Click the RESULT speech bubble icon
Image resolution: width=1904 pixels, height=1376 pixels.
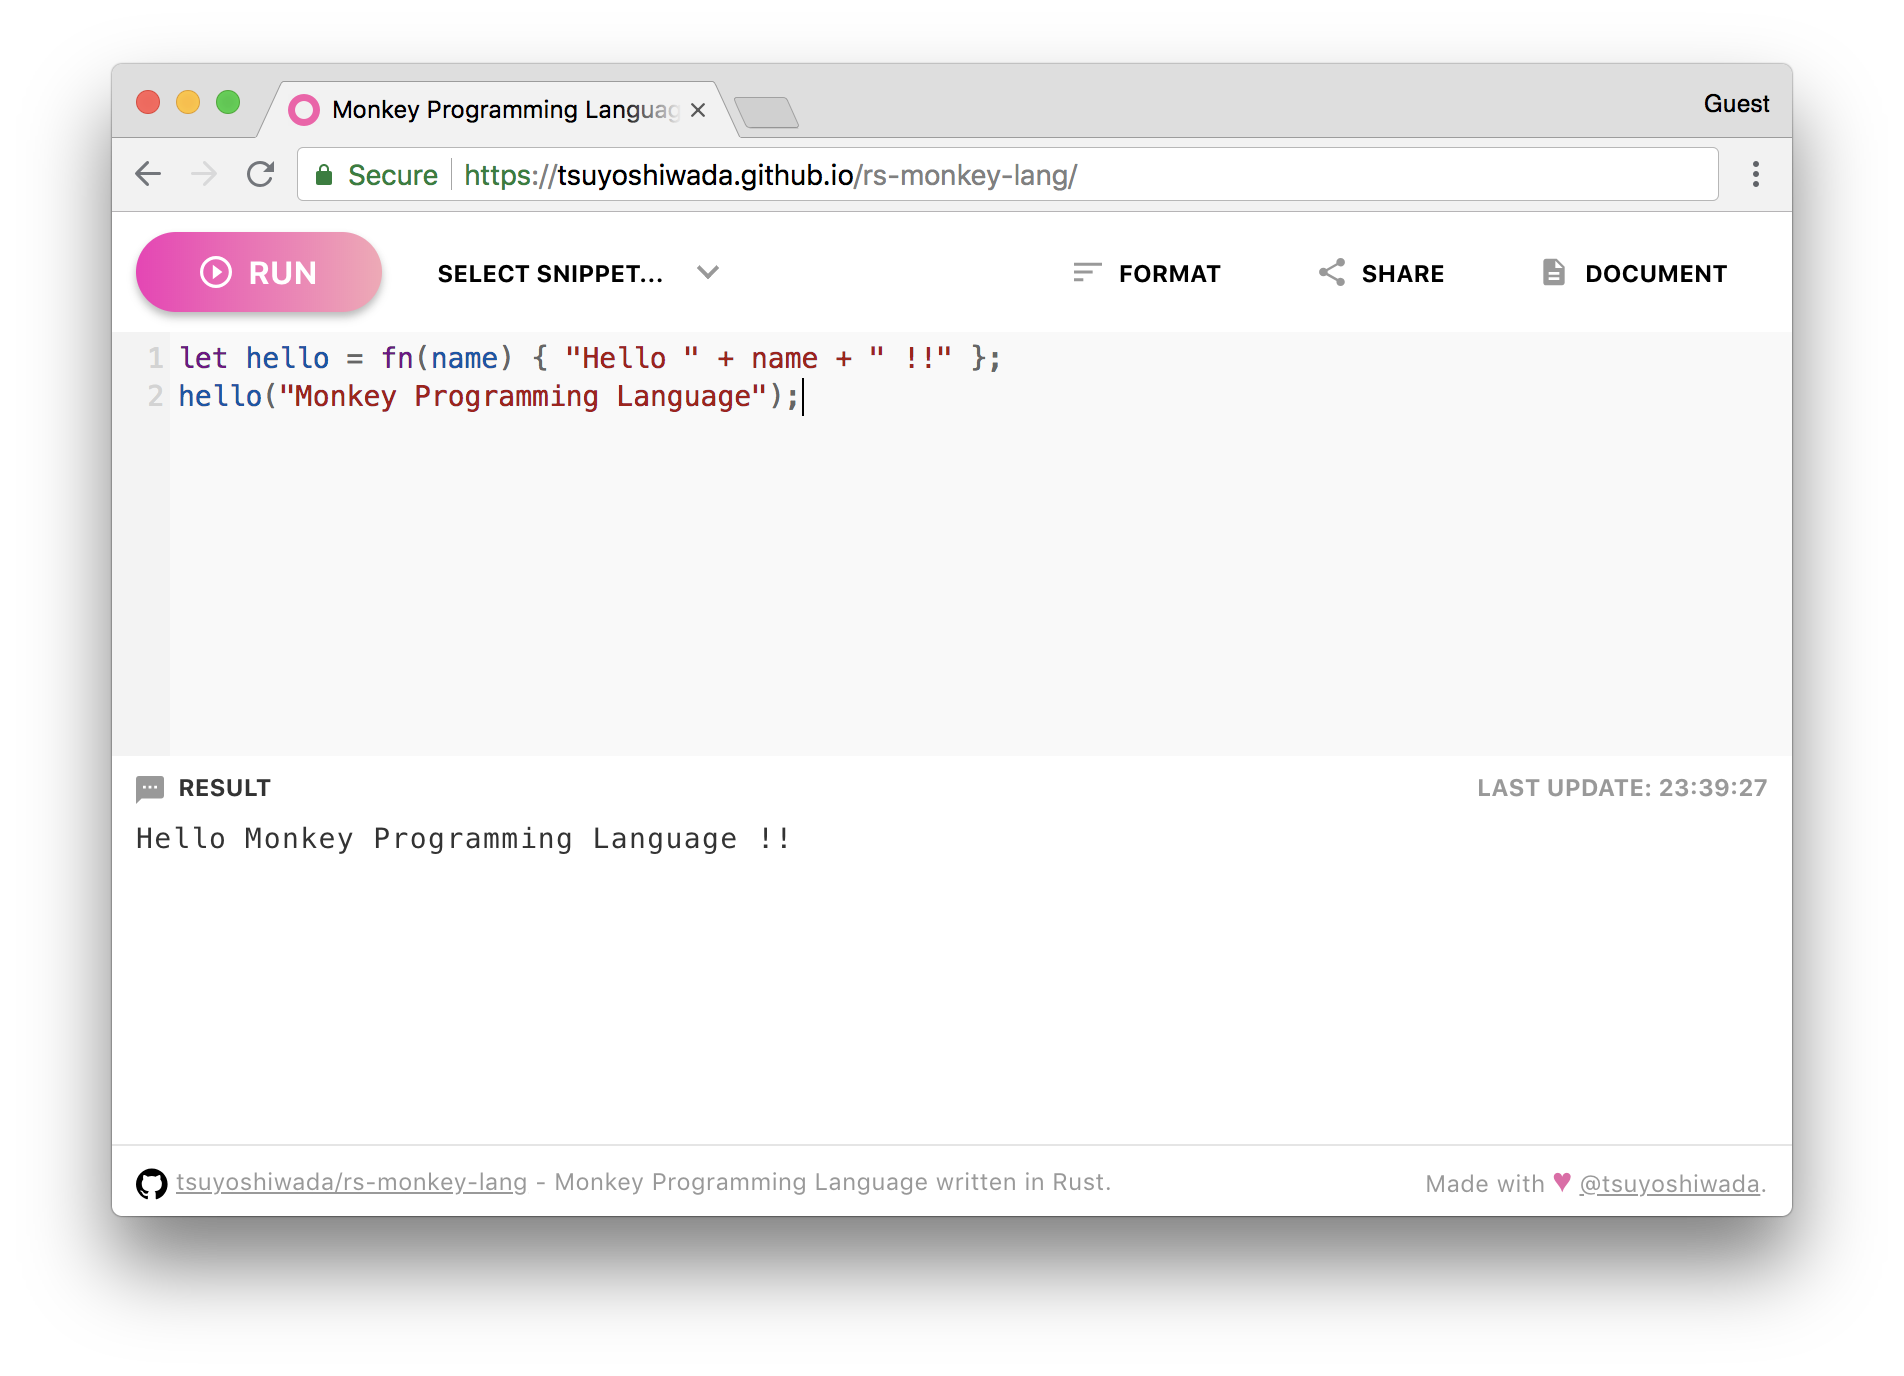(x=150, y=789)
